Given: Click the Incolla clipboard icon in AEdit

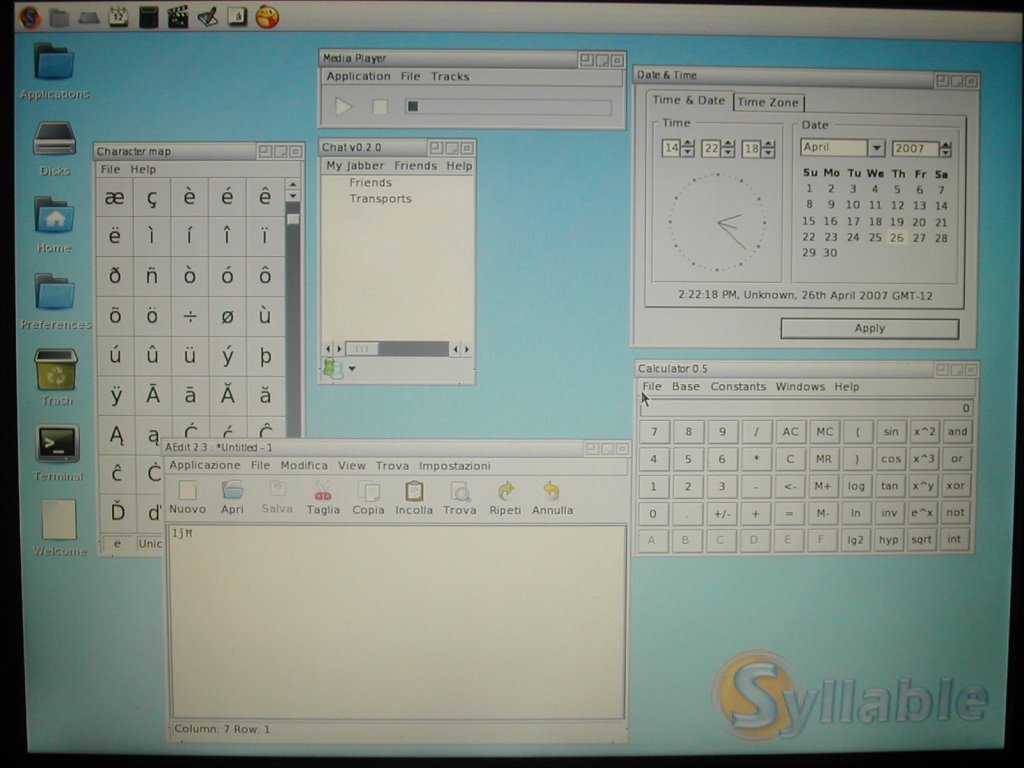Looking at the screenshot, I should tap(414, 491).
